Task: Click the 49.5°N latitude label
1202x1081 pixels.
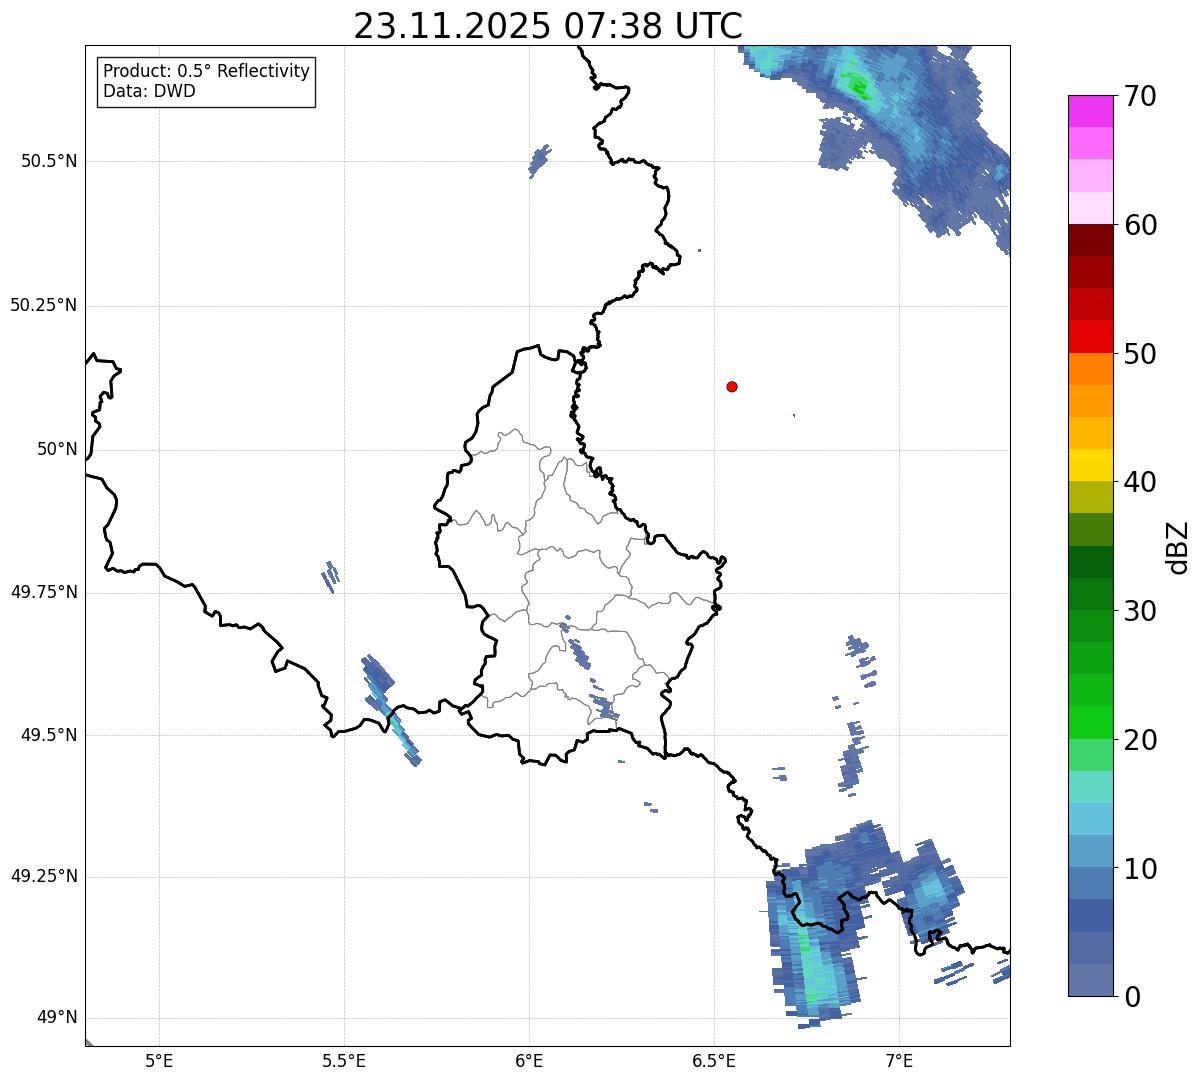Action: click(49, 735)
